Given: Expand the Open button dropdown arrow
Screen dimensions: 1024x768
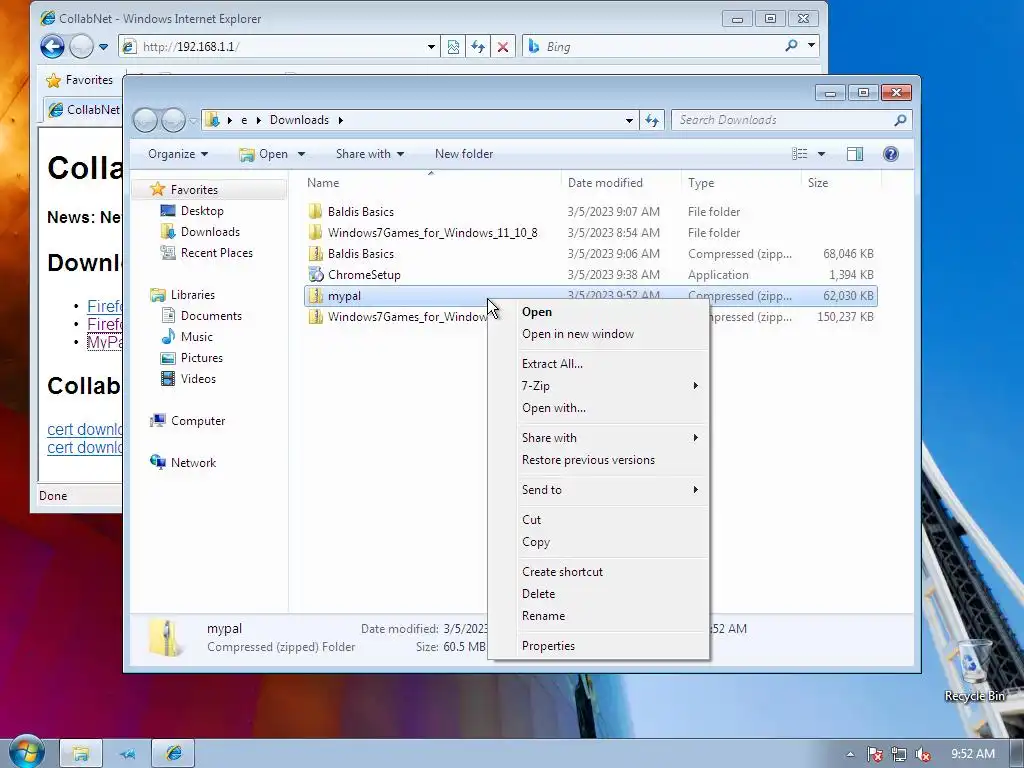Looking at the screenshot, I should click(301, 154).
